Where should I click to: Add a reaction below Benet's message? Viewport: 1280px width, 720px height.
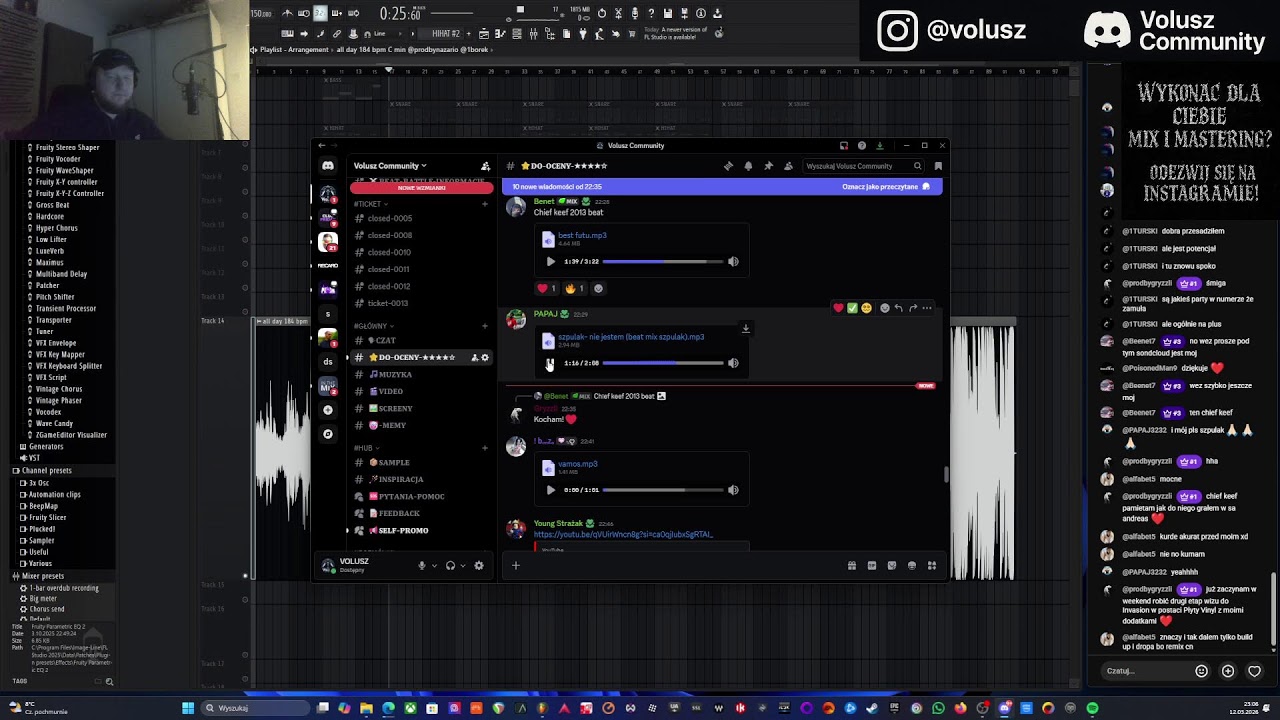point(598,288)
